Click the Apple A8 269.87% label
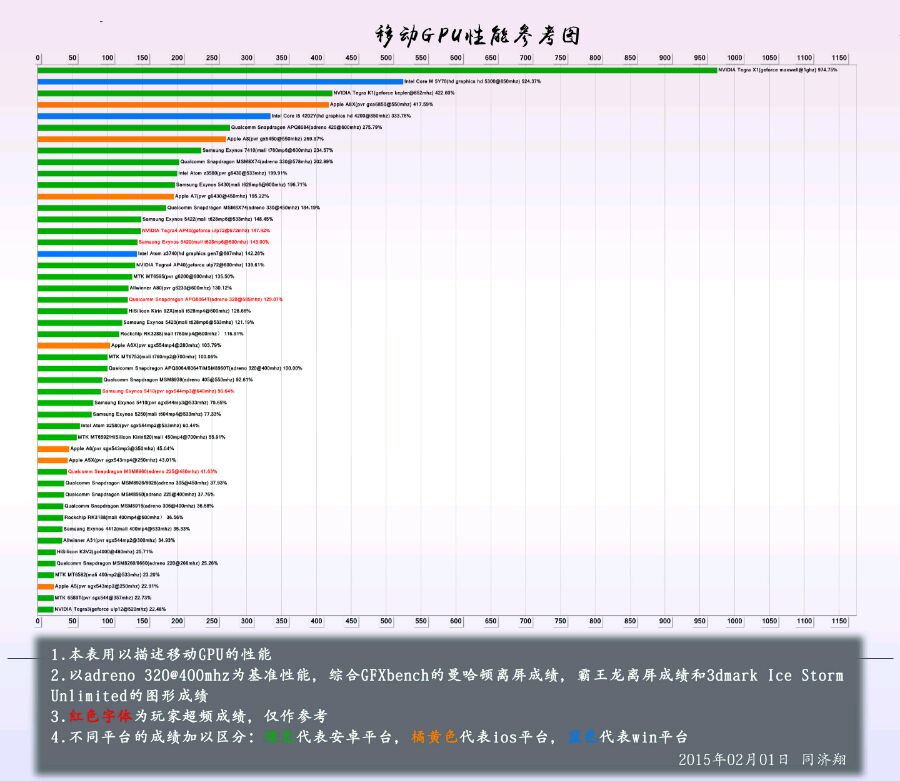Viewport: 900px width, 781px height. (276, 139)
